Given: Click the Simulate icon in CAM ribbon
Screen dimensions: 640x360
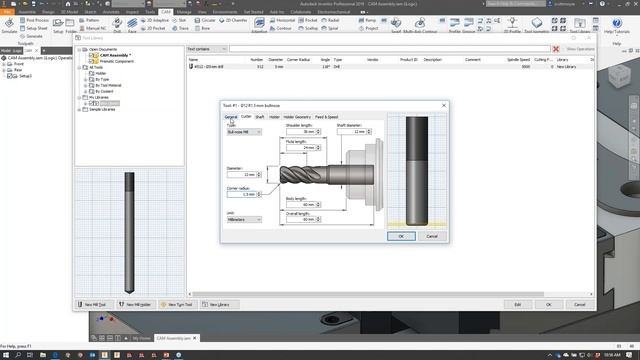Looking at the screenshot, I should (9, 25).
